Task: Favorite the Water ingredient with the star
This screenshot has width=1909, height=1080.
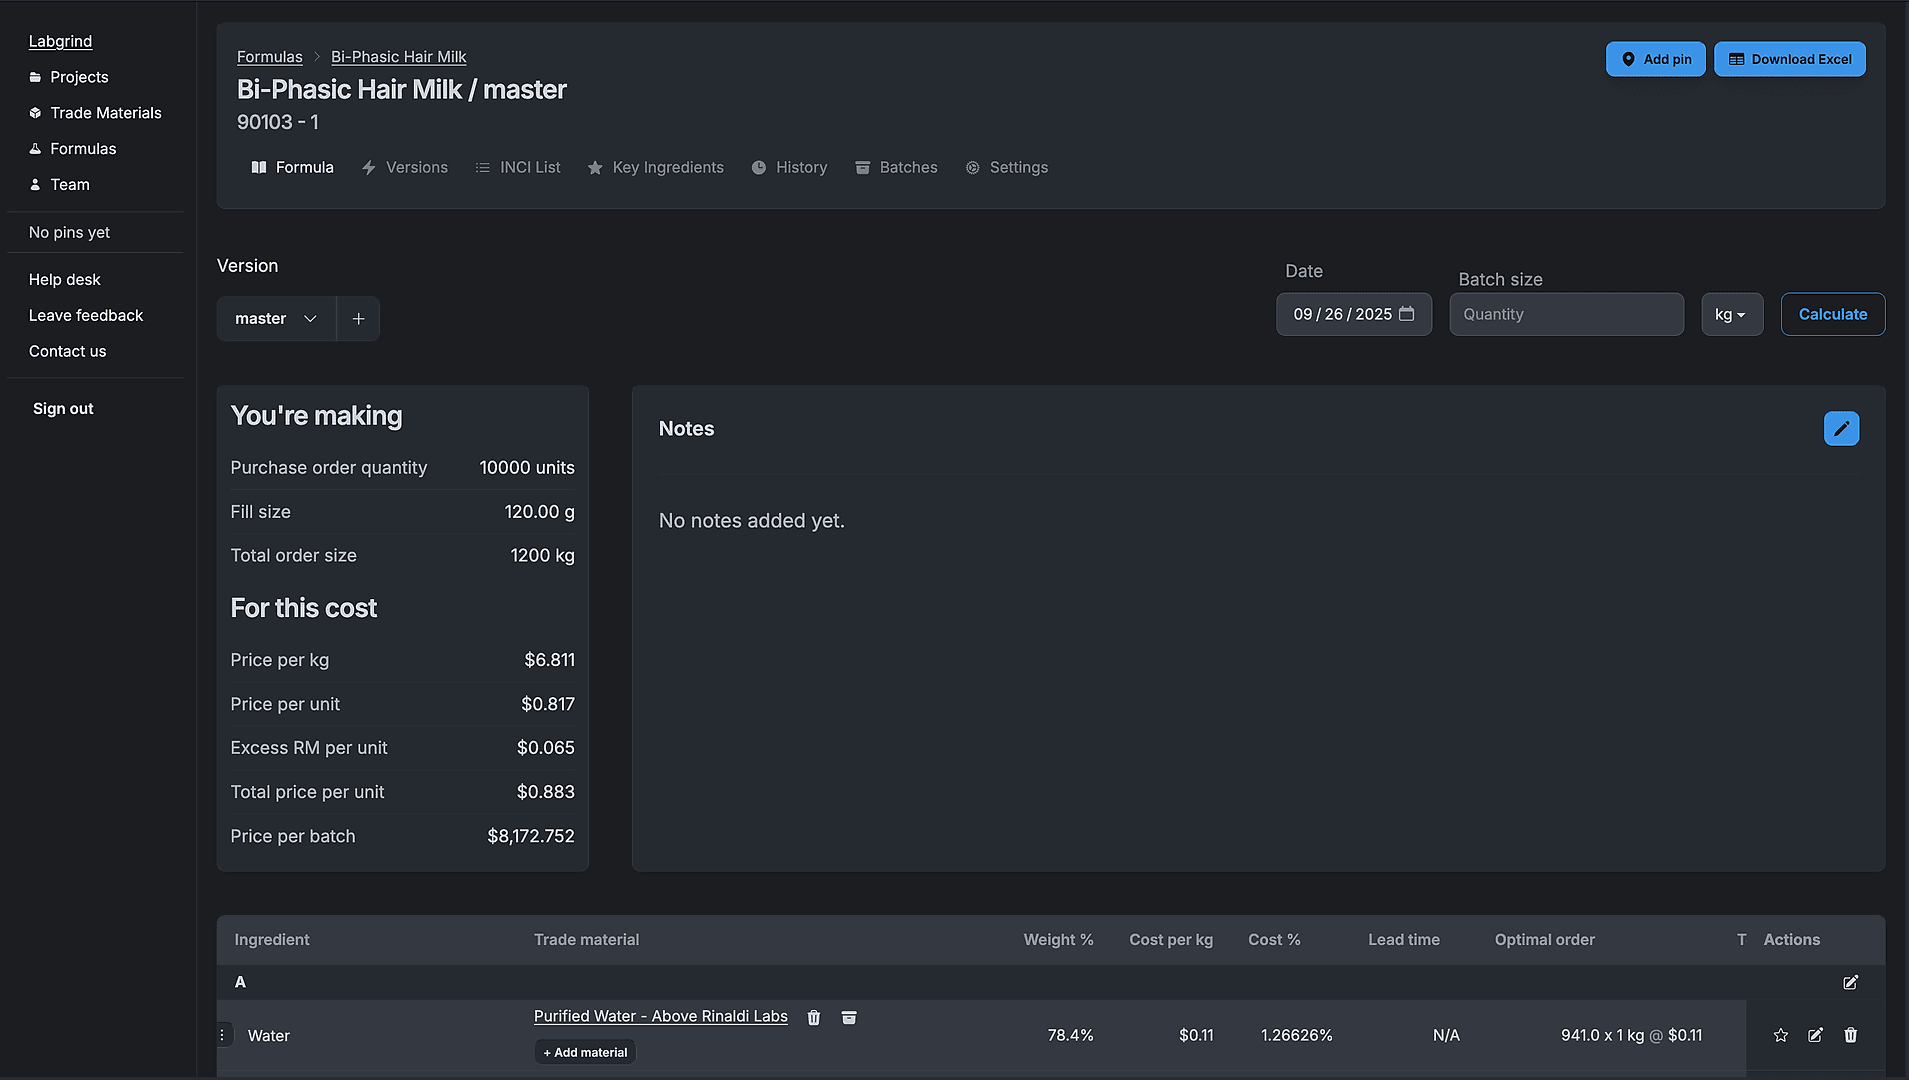Action: coord(1780,1035)
